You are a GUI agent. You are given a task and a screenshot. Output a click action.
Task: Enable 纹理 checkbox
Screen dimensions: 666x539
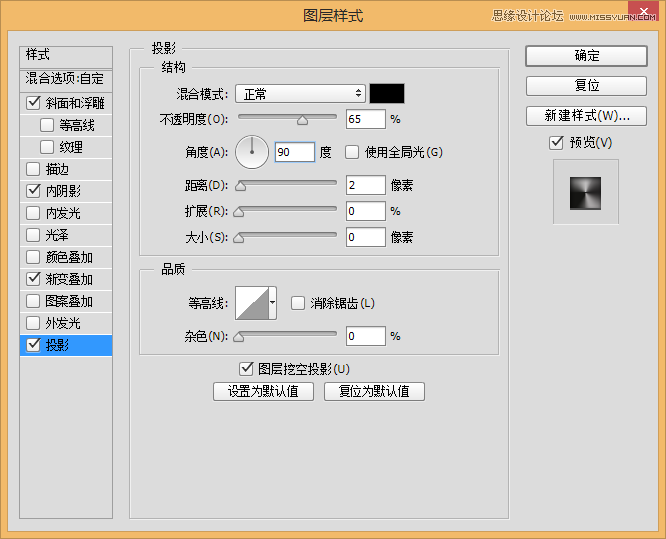(47, 147)
